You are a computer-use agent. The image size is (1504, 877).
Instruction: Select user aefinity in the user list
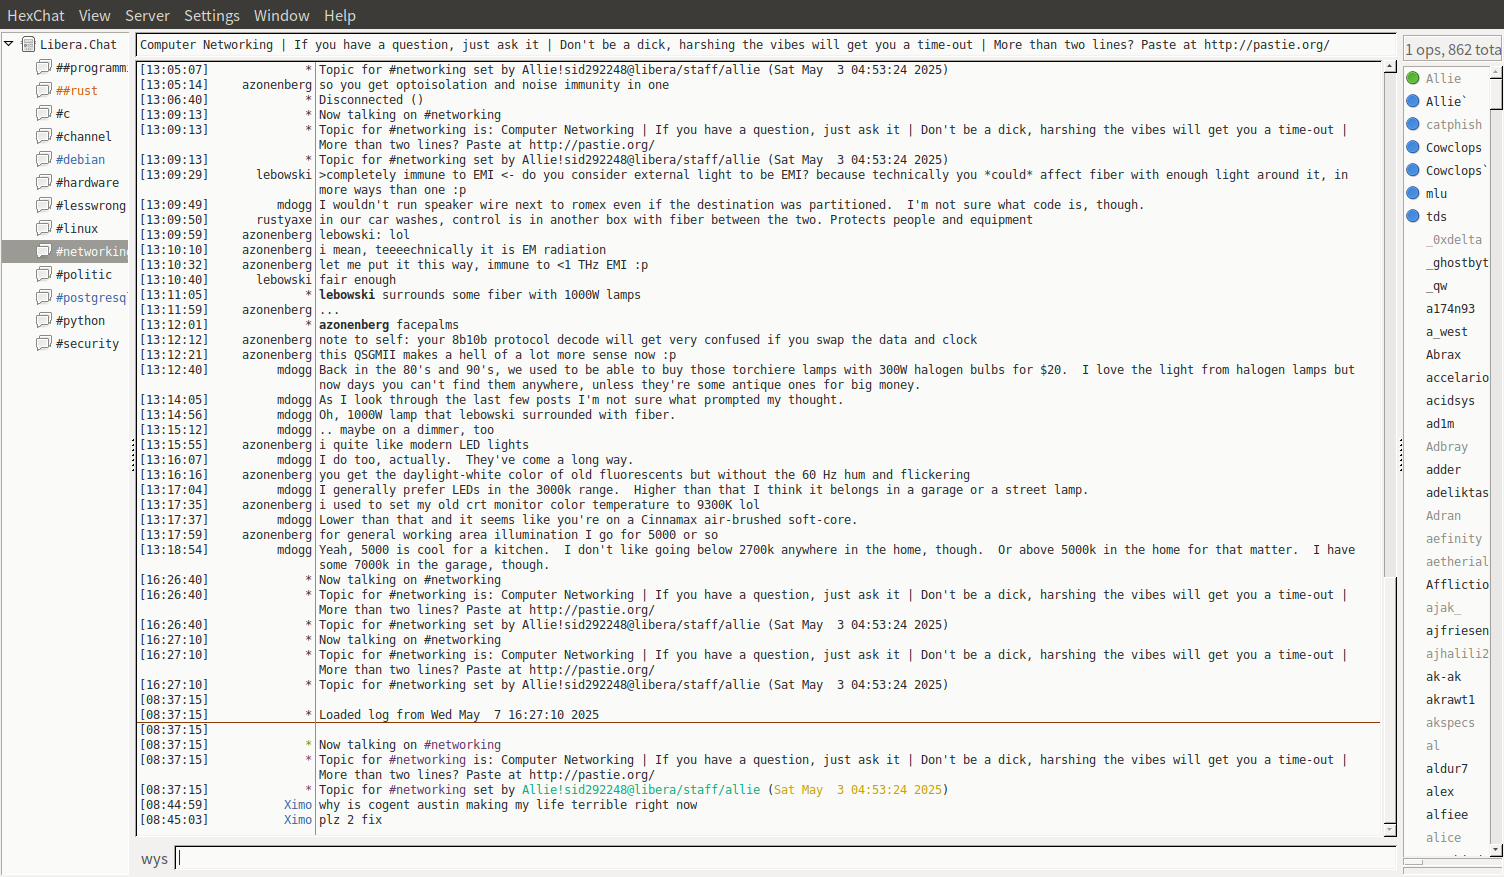click(x=1454, y=539)
